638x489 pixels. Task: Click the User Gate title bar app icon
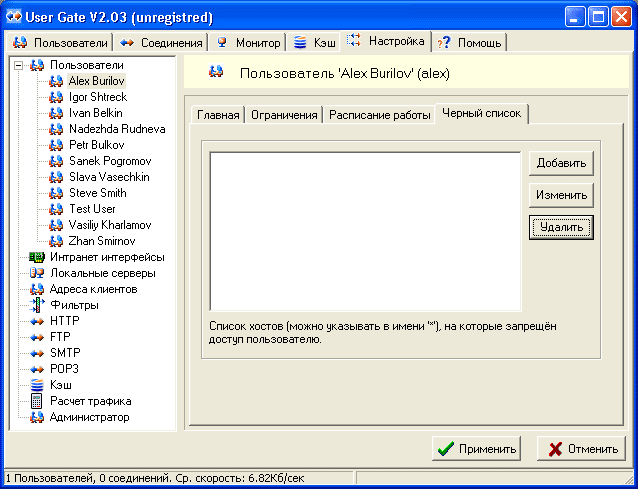14,17
